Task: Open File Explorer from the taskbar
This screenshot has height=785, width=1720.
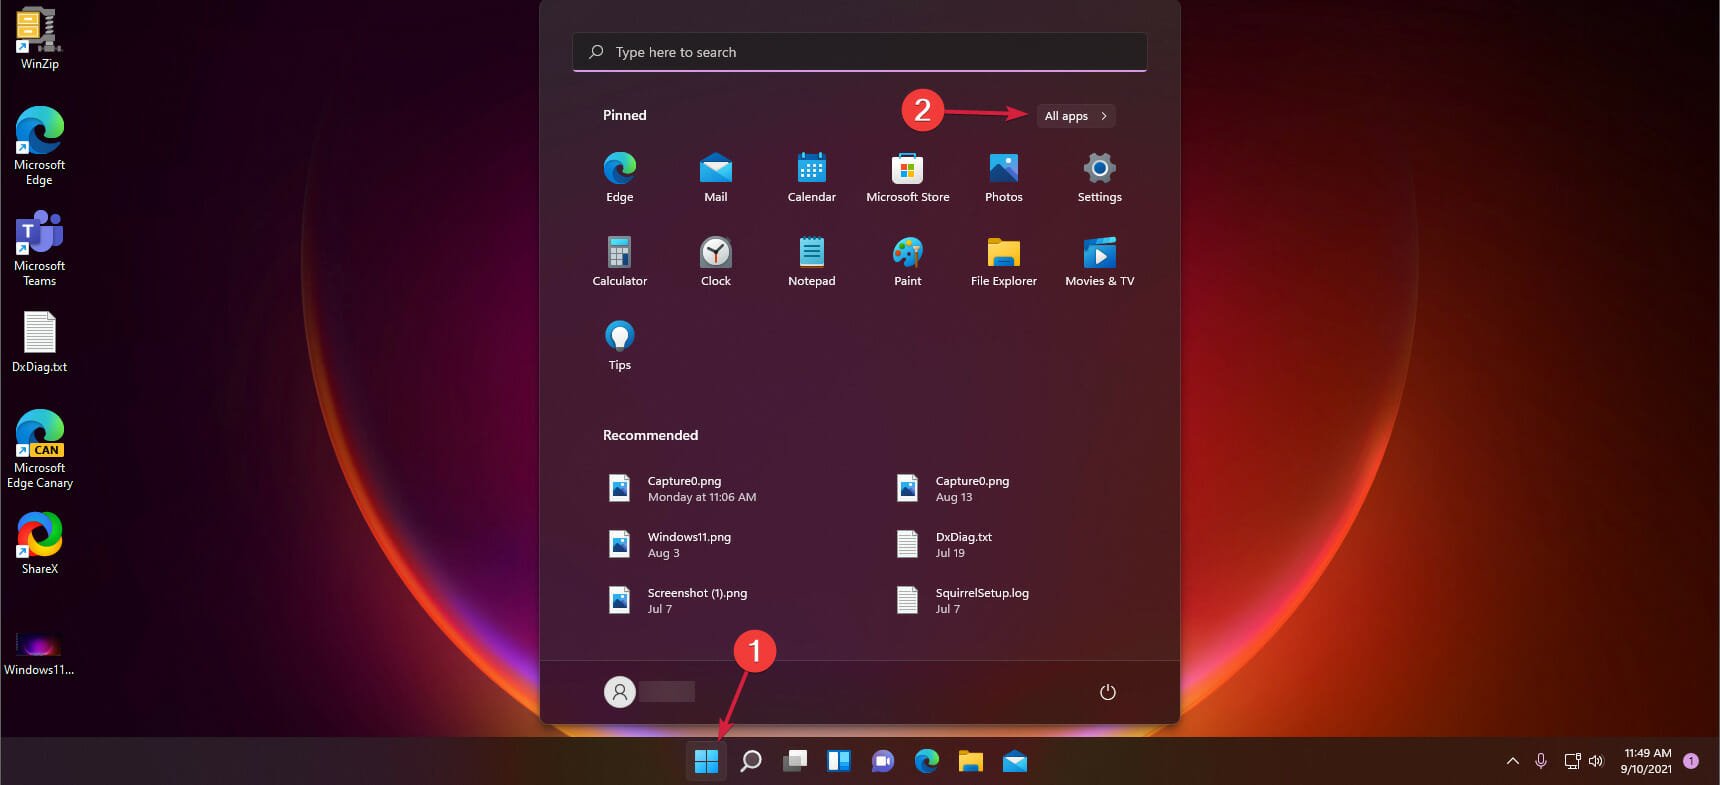Action: coord(971,762)
